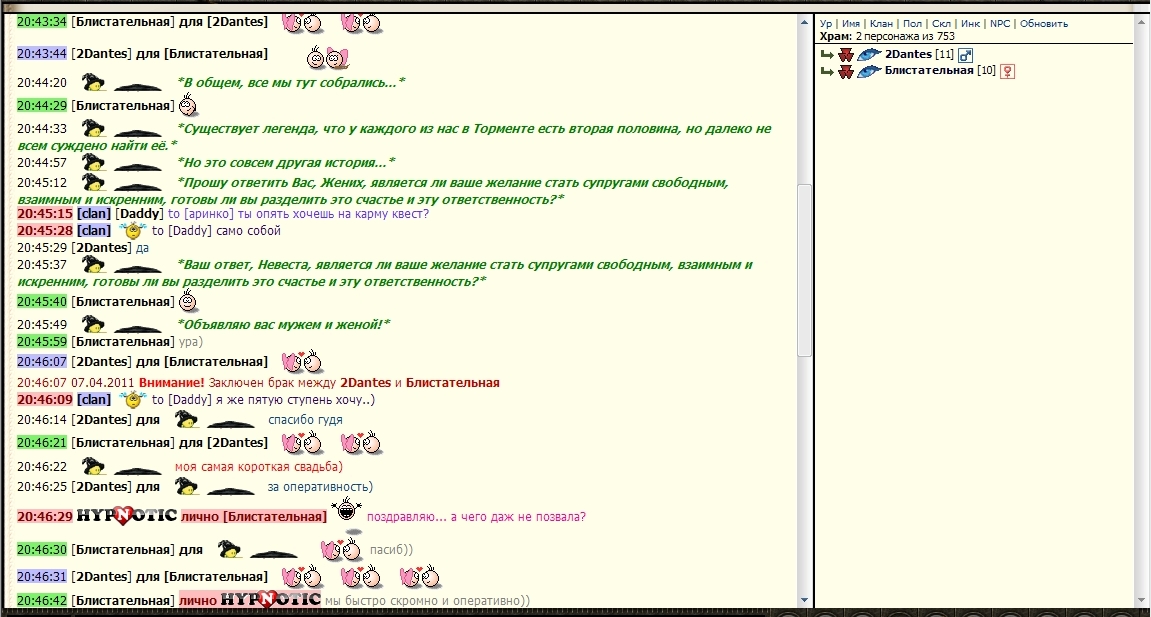Image resolution: width=1151 pixels, height=617 pixels.
Task: Click 'спасибо гудя' message text
Action: [305, 420]
